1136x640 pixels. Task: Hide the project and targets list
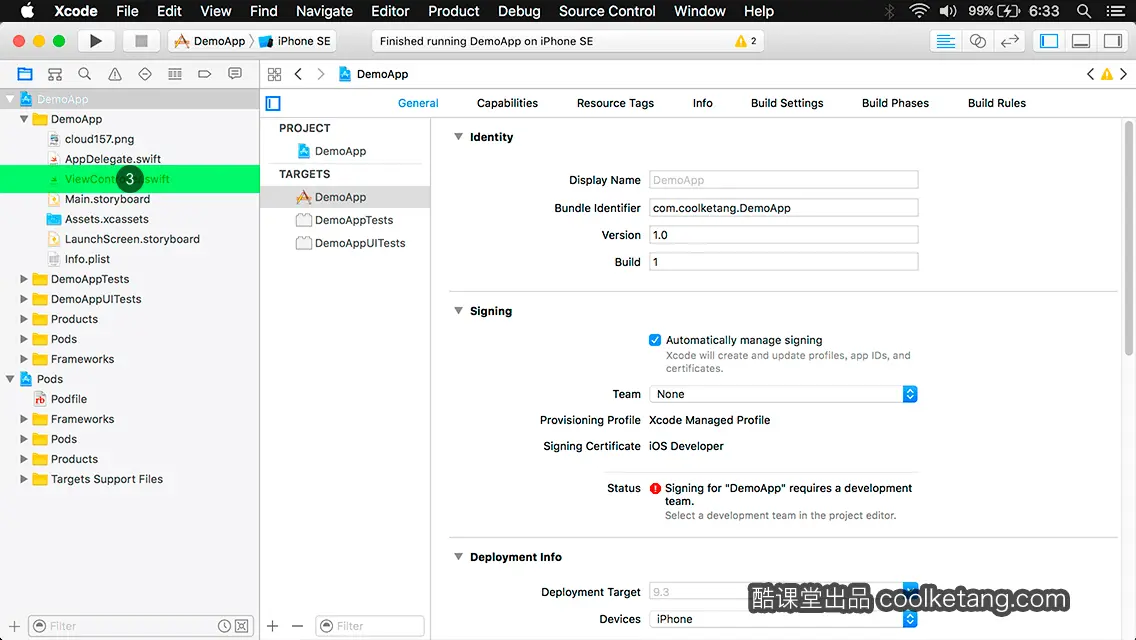tap(273, 104)
